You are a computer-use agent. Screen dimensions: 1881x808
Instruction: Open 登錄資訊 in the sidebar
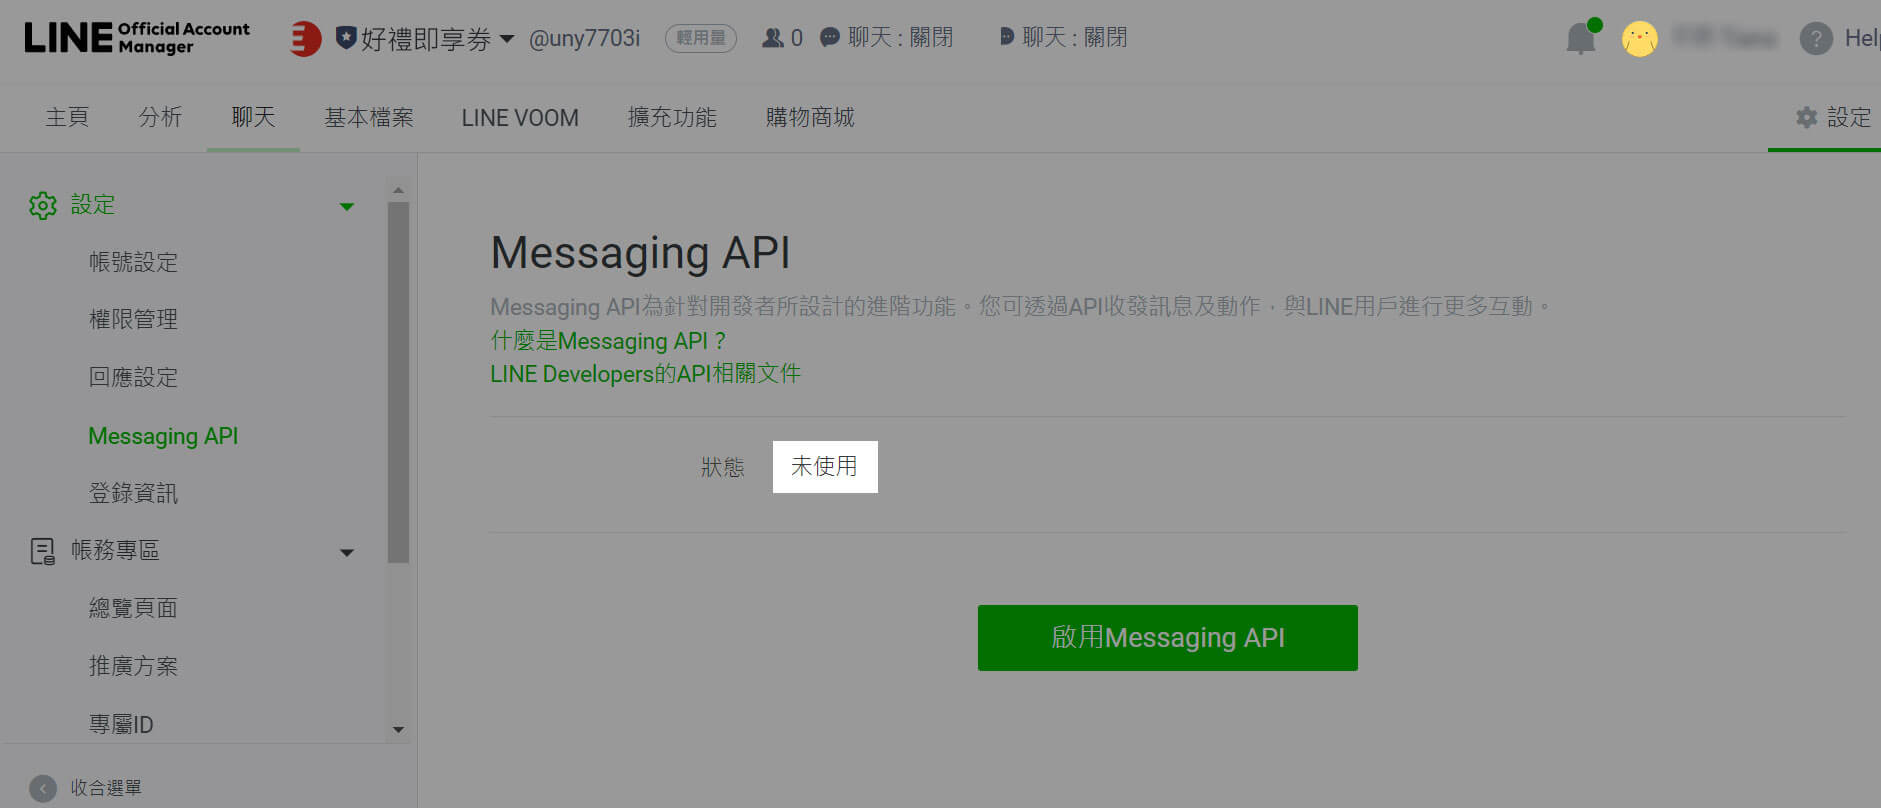pyautogui.click(x=133, y=493)
